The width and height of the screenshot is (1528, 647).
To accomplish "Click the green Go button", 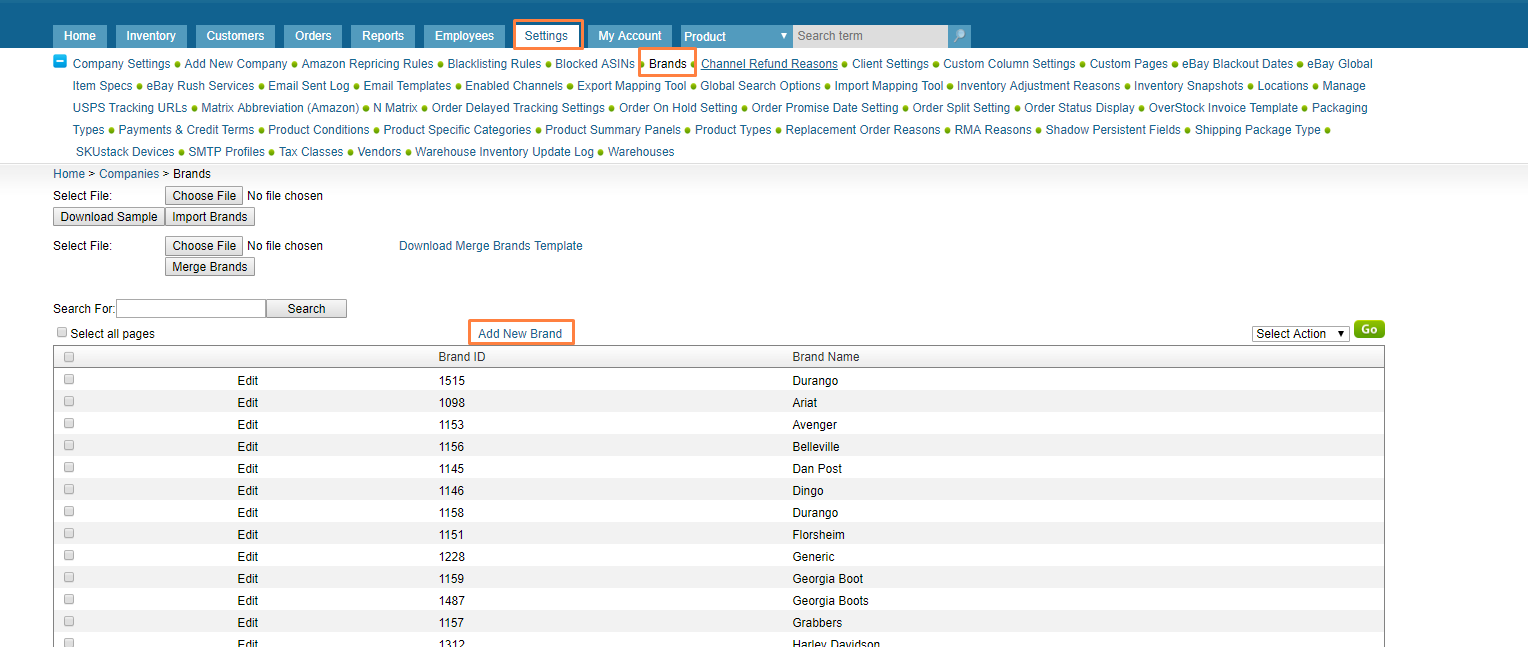I will tap(1369, 329).
